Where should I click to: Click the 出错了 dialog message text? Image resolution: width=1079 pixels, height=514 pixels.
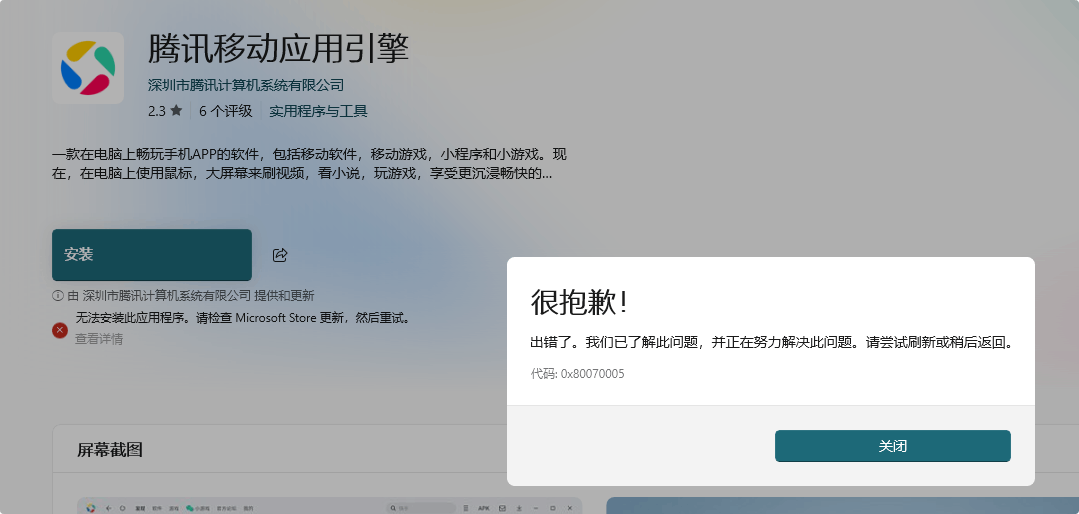[772, 343]
